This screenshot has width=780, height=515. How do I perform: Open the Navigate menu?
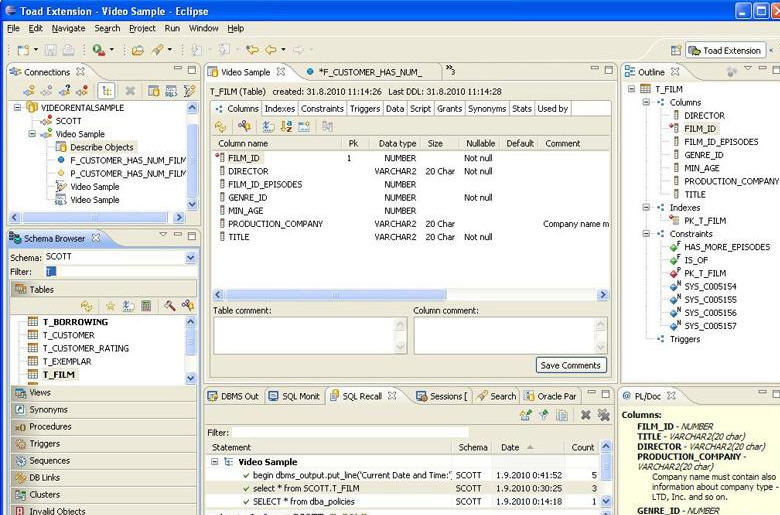pos(69,28)
